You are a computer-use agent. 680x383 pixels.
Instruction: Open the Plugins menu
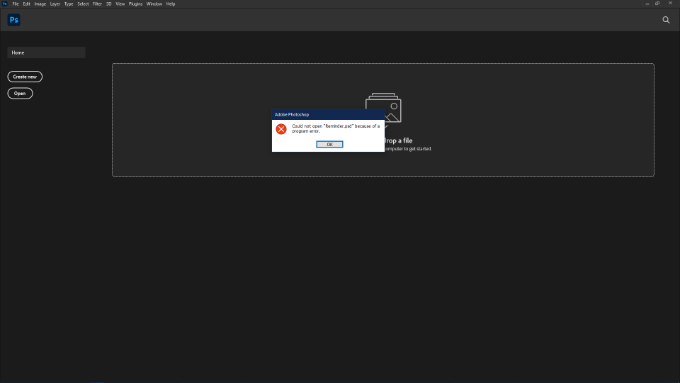click(x=135, y=4)
